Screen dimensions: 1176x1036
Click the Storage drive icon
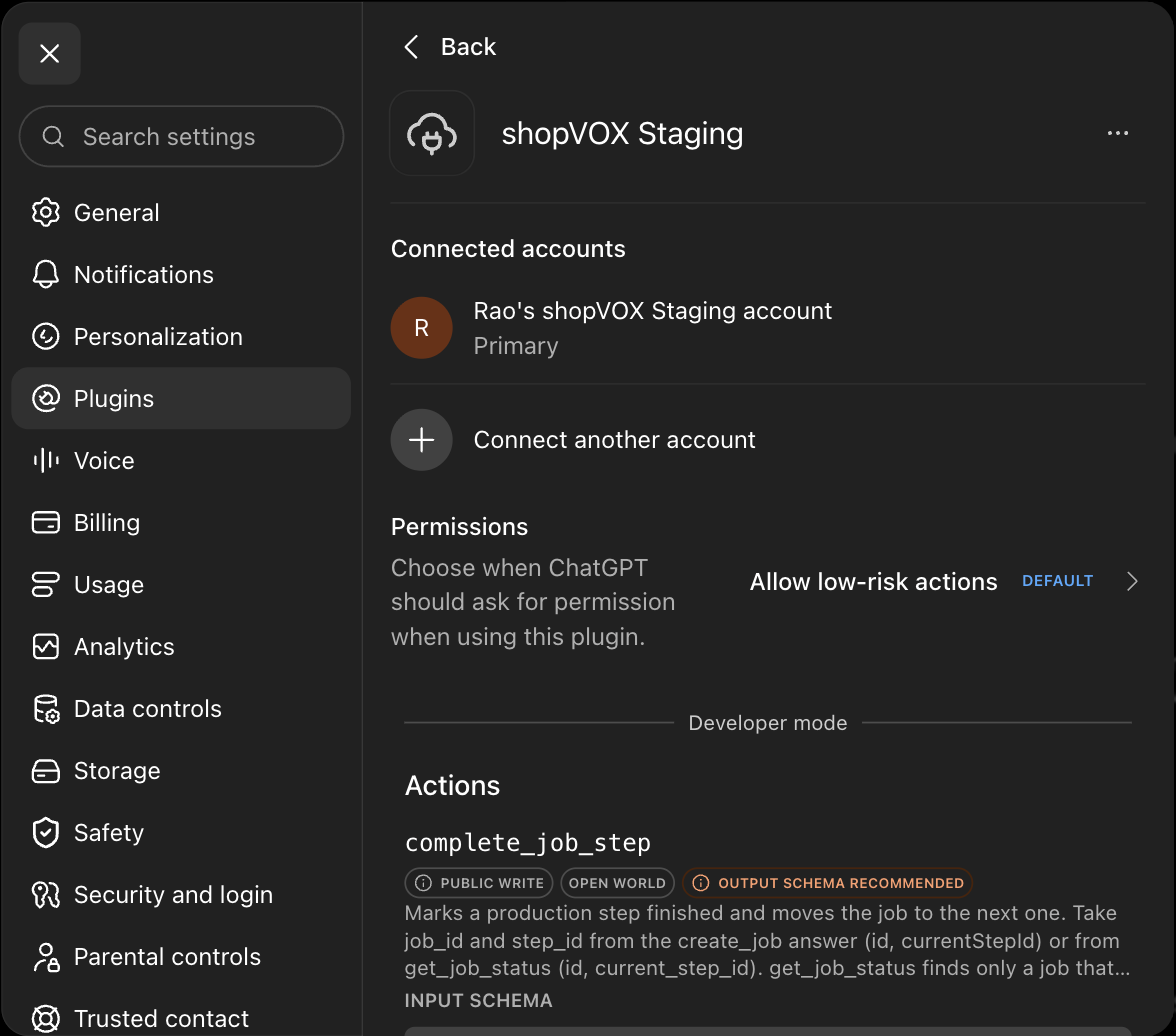[x=46, y=770]
